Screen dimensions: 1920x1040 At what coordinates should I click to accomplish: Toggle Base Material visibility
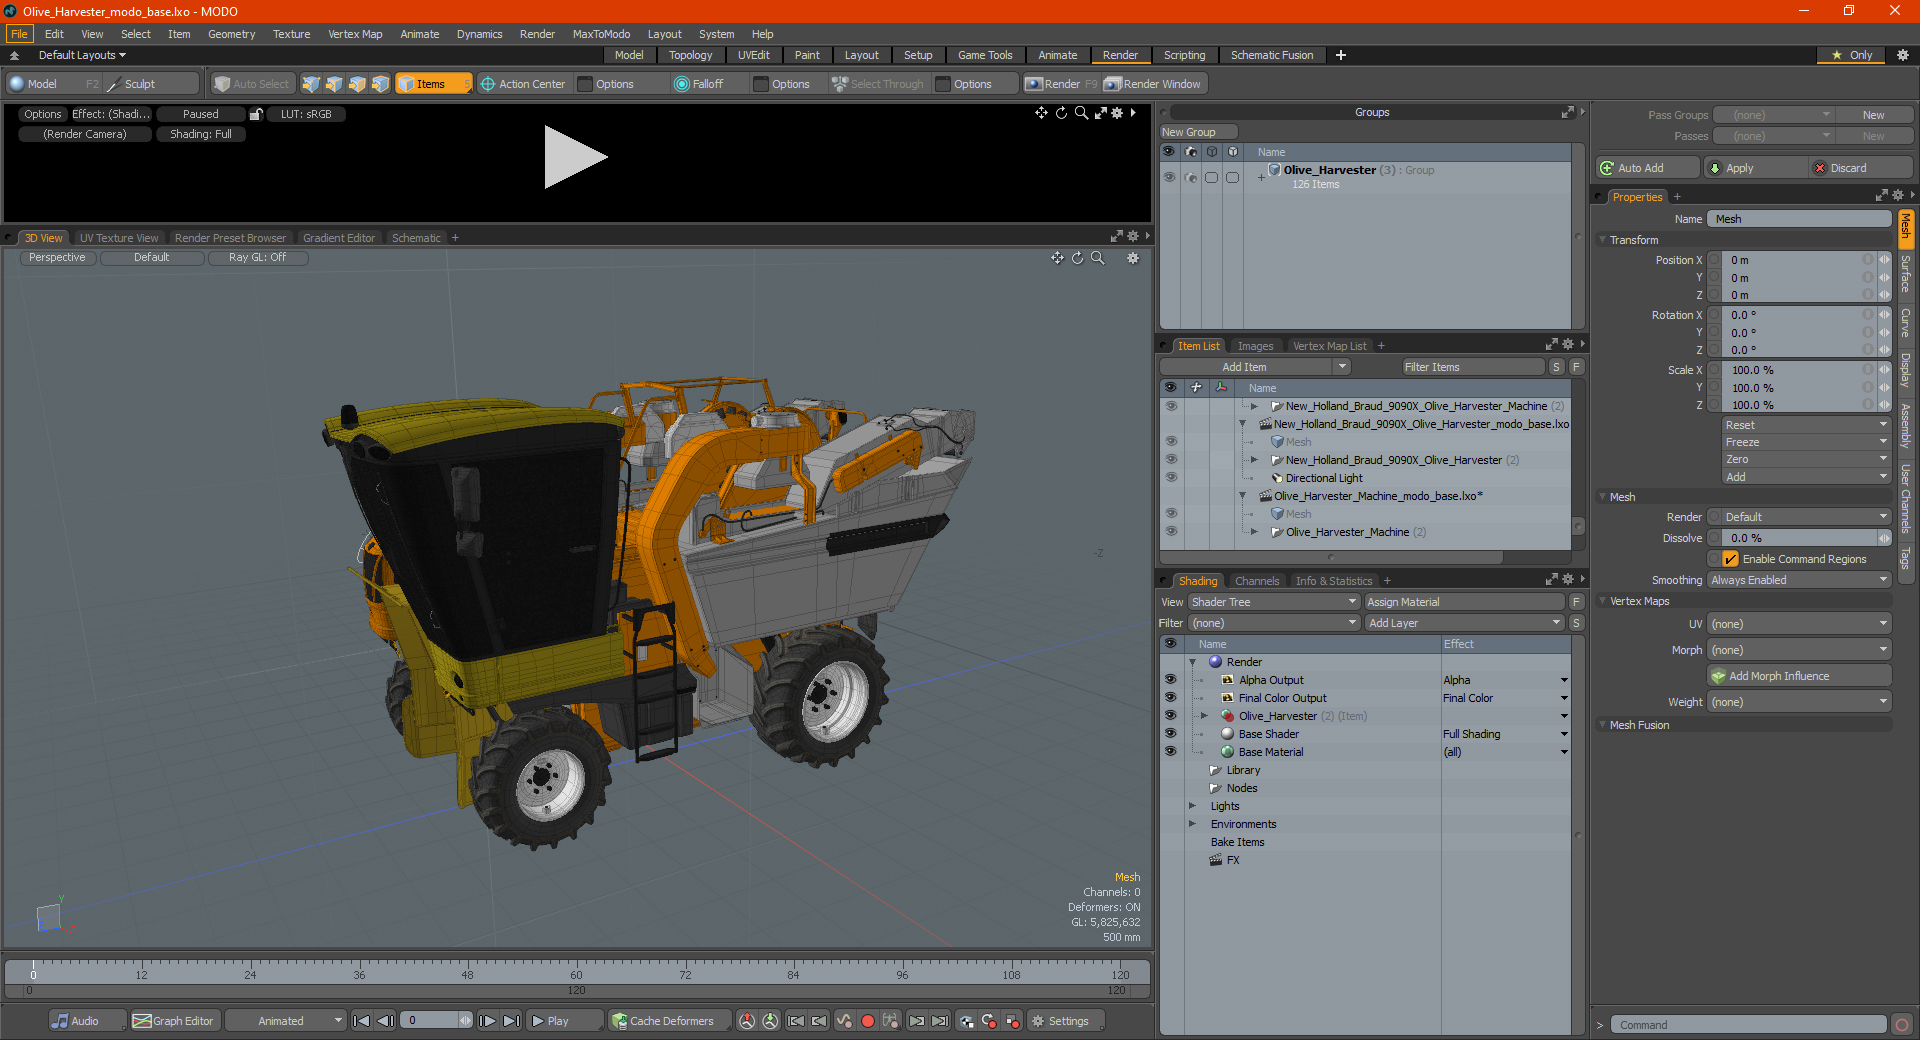pos(1170,752)
